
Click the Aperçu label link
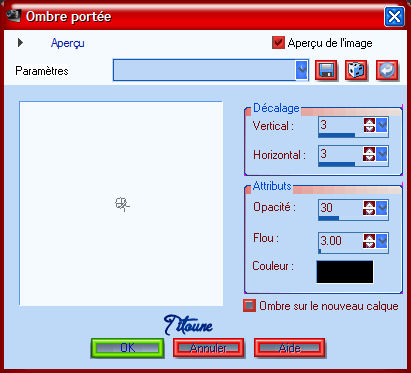68,43
